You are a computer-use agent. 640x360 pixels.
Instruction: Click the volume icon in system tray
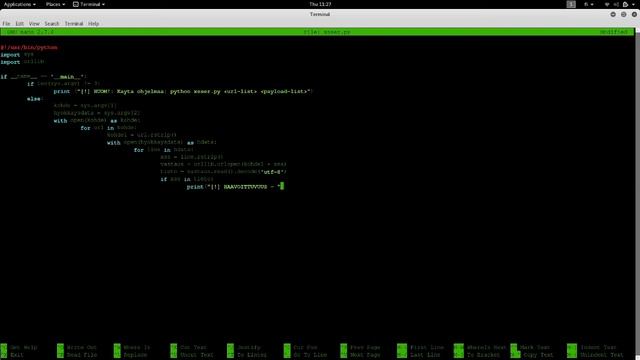coord(616,4)
